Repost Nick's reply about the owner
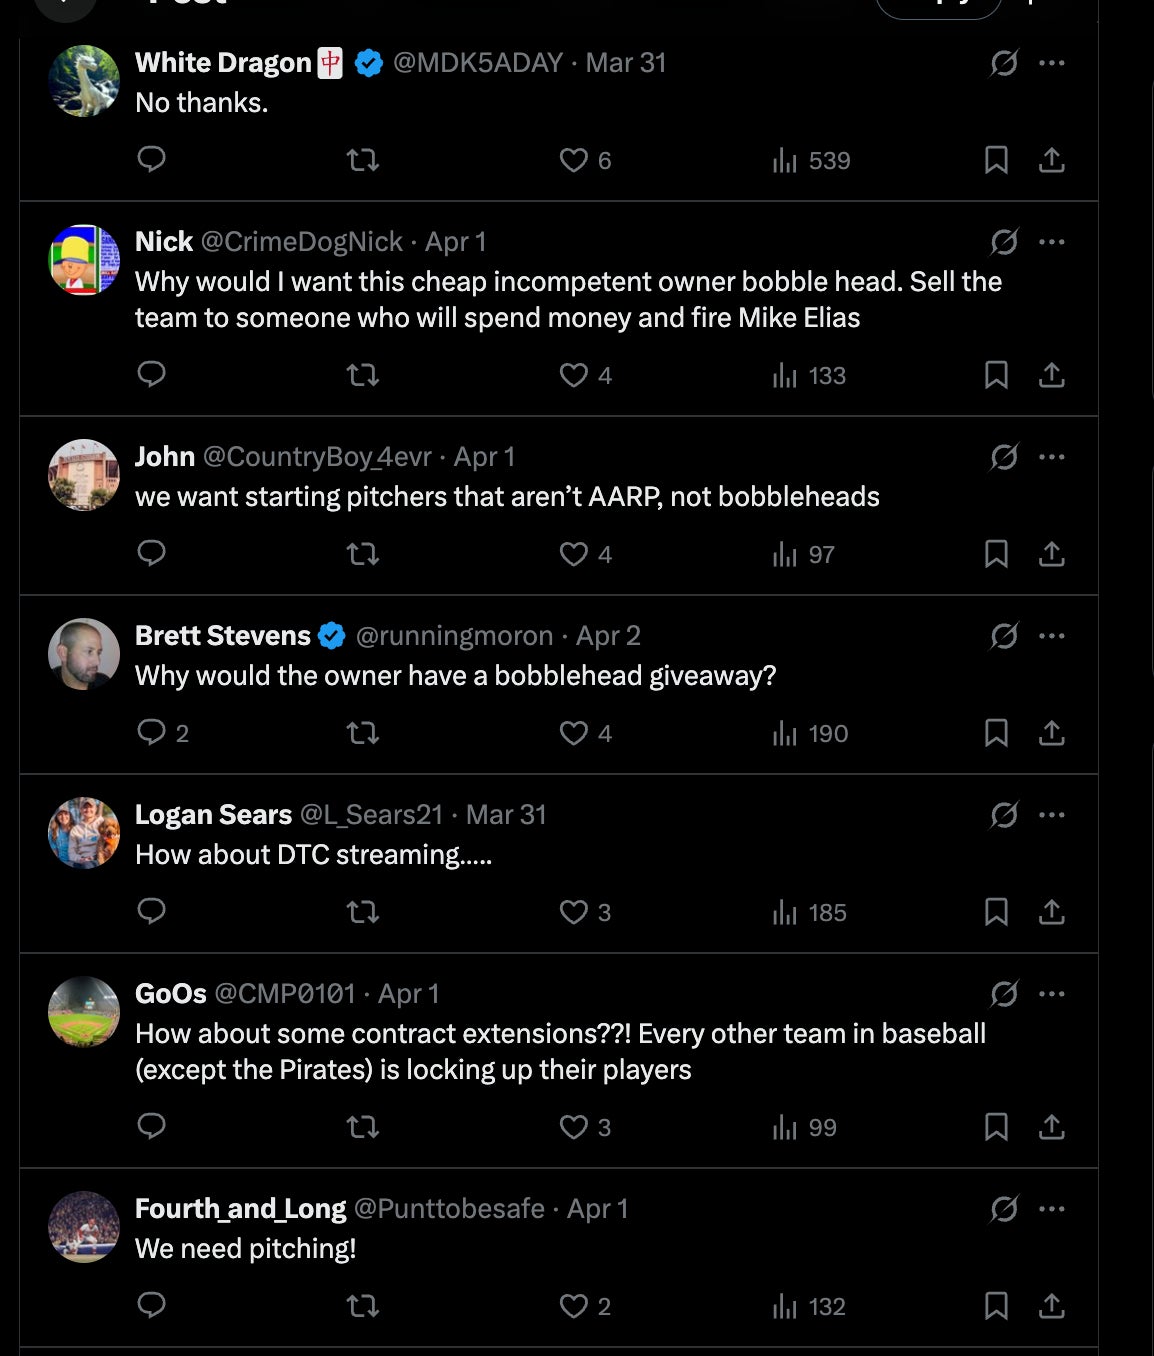 pos(362,375)
